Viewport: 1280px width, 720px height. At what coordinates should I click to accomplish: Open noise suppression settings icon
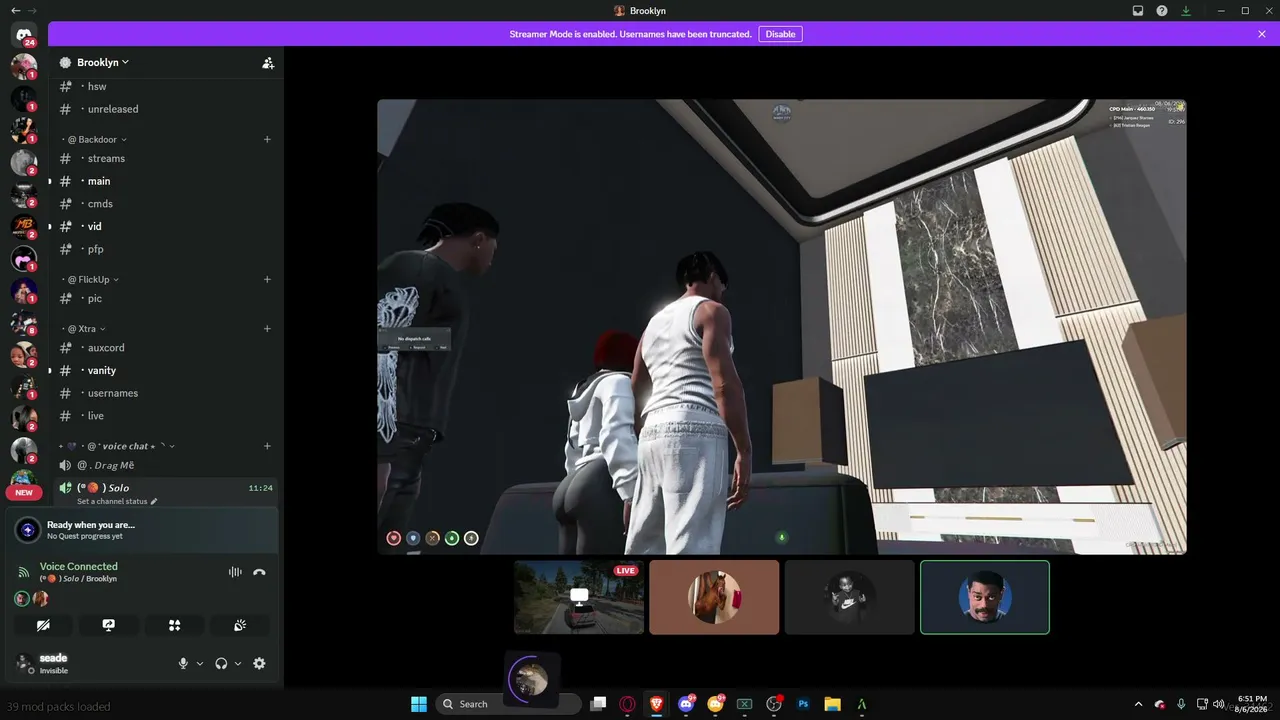coord(235,572)
